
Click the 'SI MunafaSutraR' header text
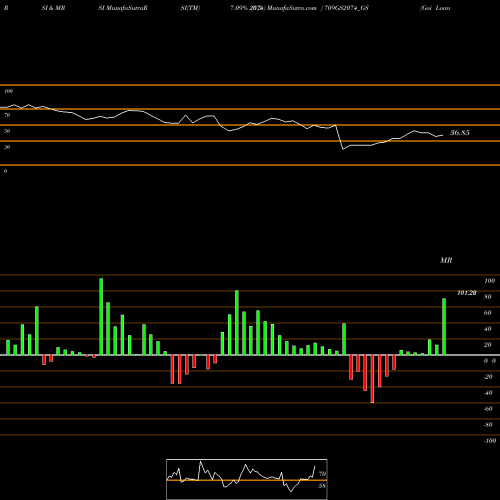(x=123, y=8)
